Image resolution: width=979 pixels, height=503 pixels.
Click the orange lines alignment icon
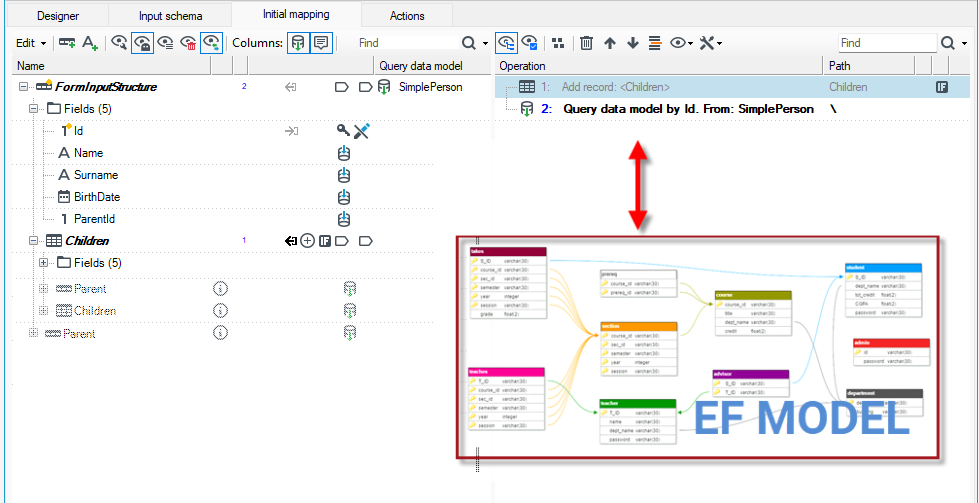pyautogui.click(x=655, y=43)
